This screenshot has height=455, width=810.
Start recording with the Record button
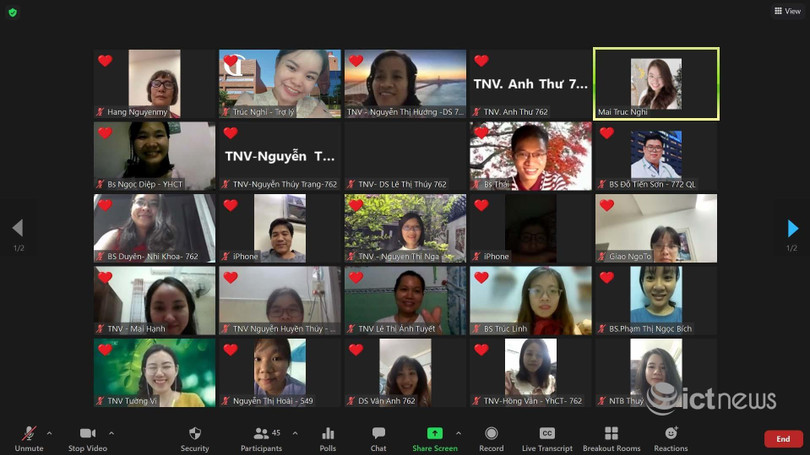(x=491, y=438)
